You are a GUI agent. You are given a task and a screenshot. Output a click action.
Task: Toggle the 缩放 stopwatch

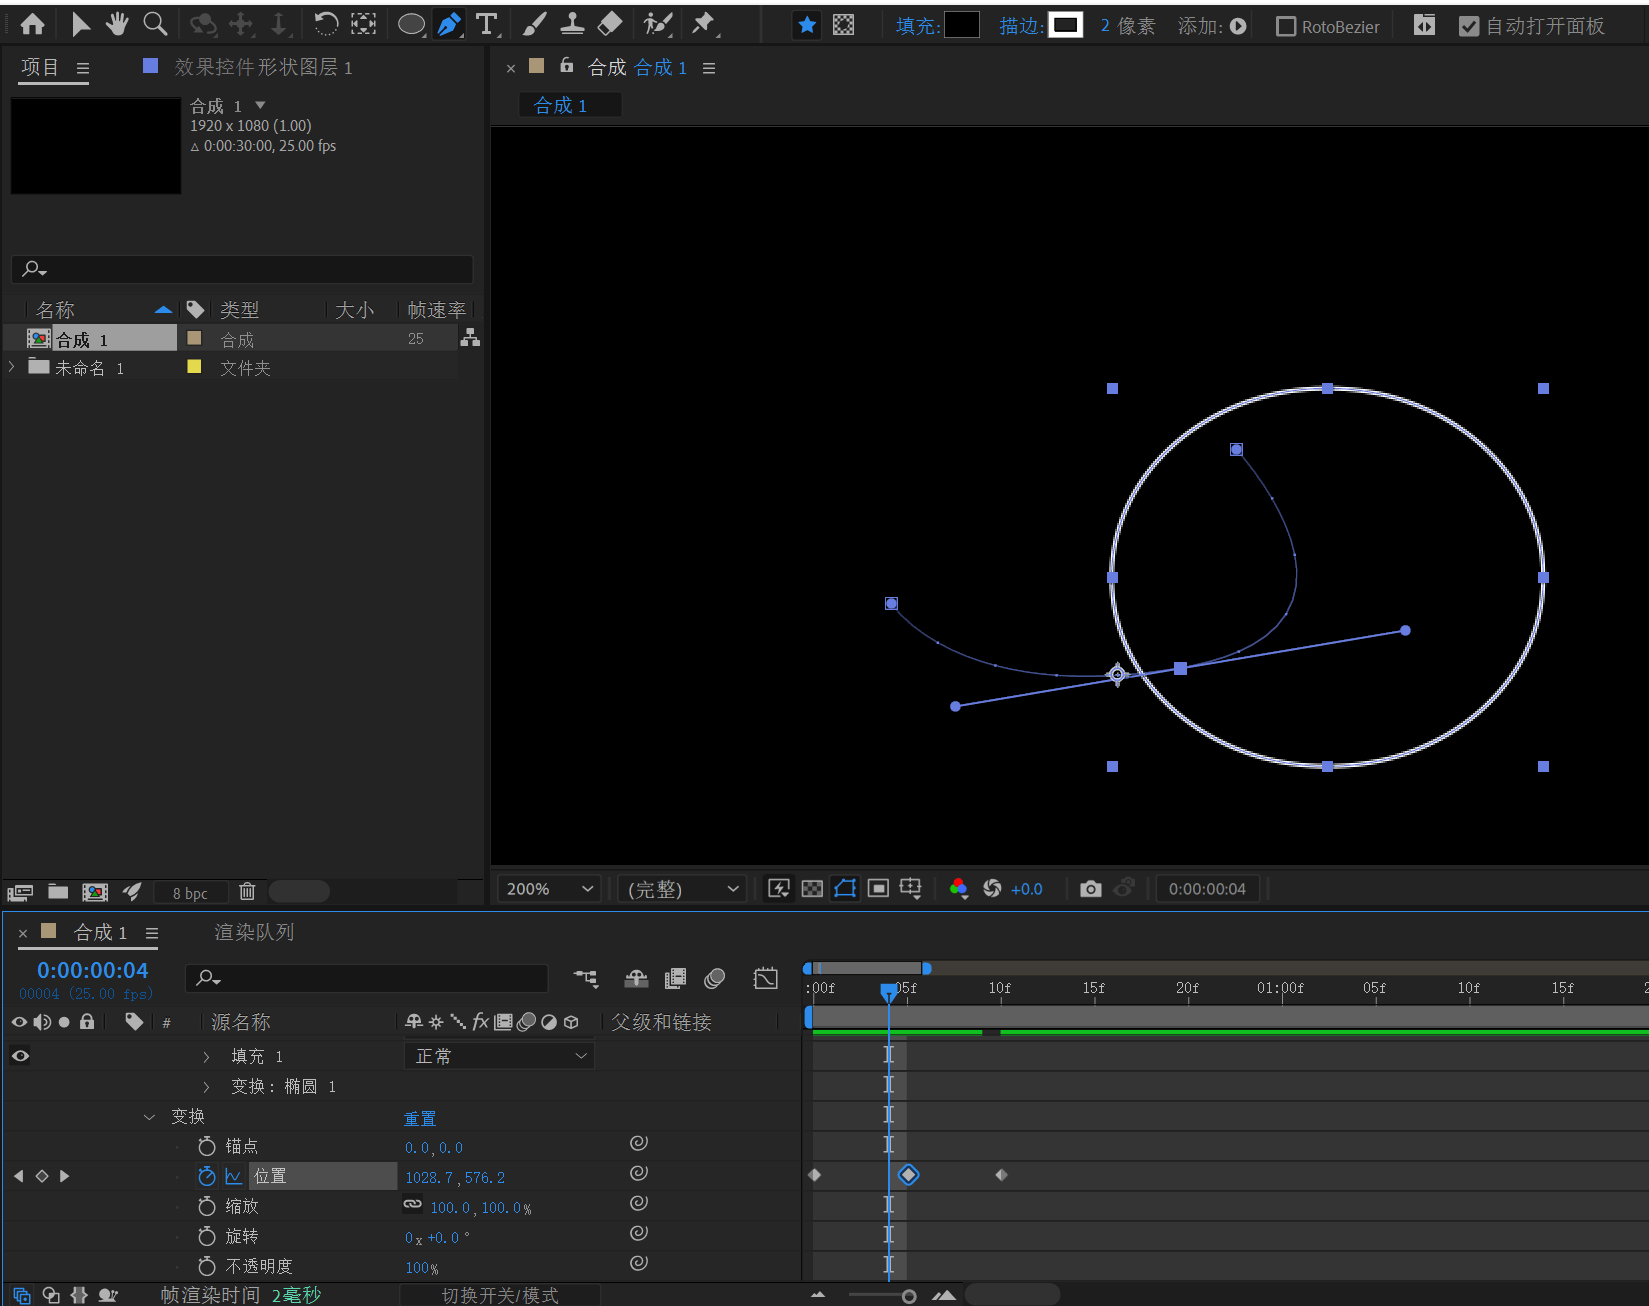[x=207, y=1206]
